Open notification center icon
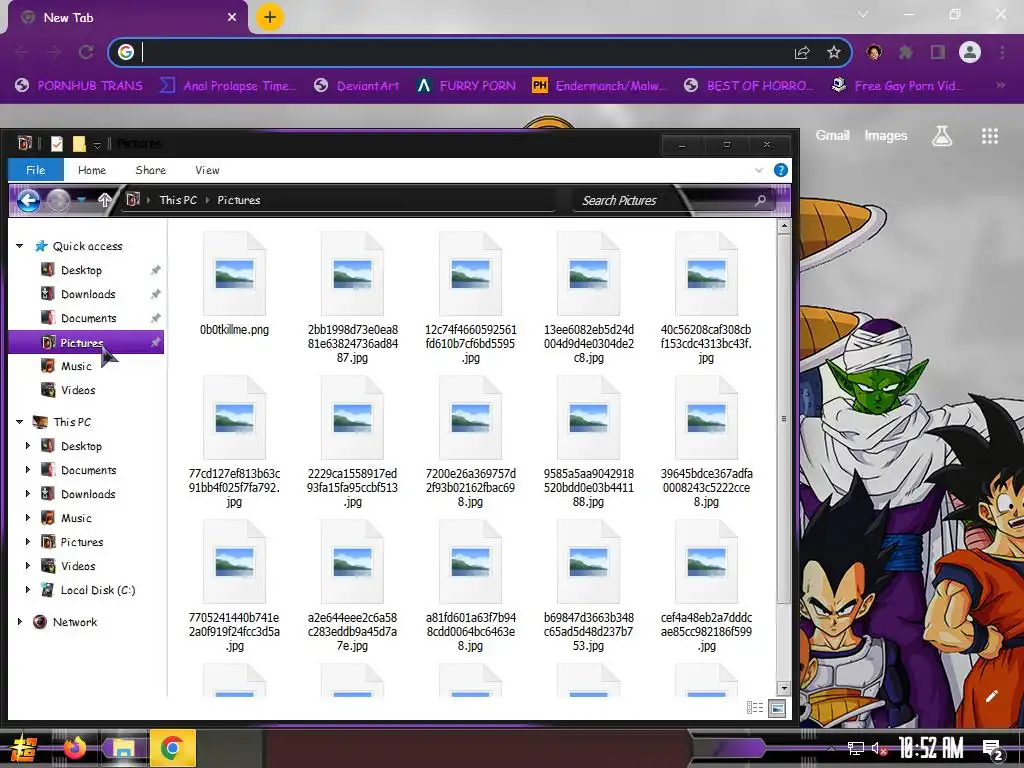Viewport: 1024px width, 768px height. 993,750
